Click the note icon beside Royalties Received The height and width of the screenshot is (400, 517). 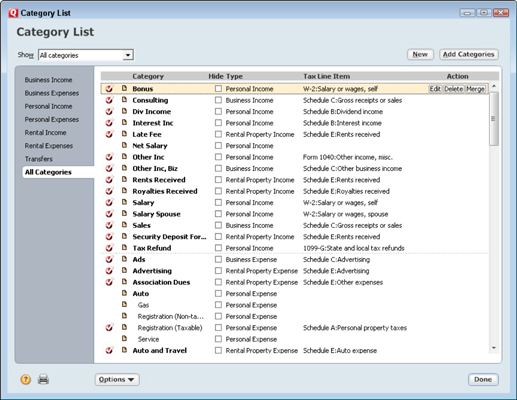[x=124, y=190]
